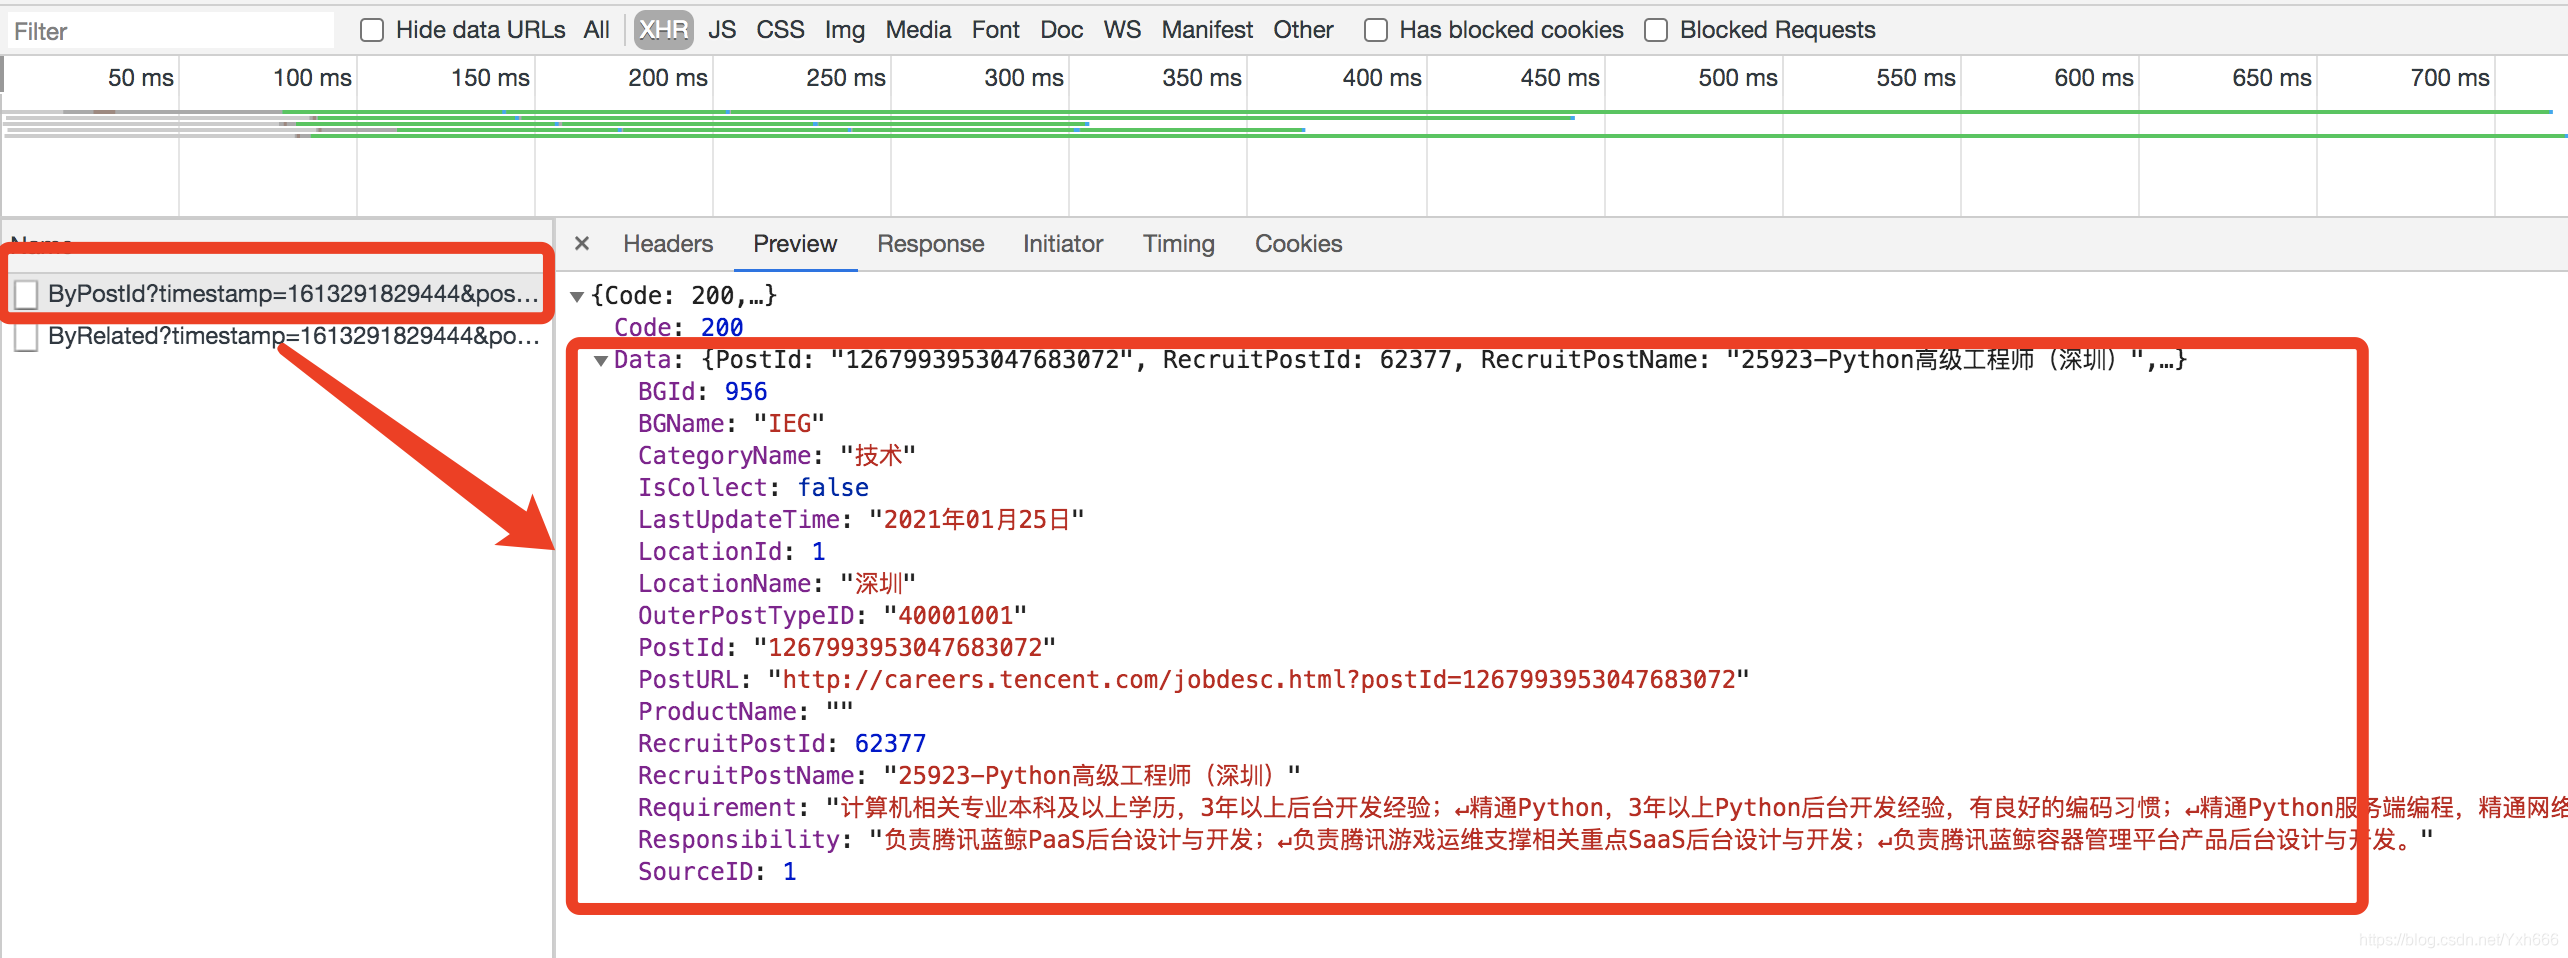The width and height of the screenshot is (2568, 958).
Task: Collapse the root {Code: 200,…} object
Action: tap(577, 296)
